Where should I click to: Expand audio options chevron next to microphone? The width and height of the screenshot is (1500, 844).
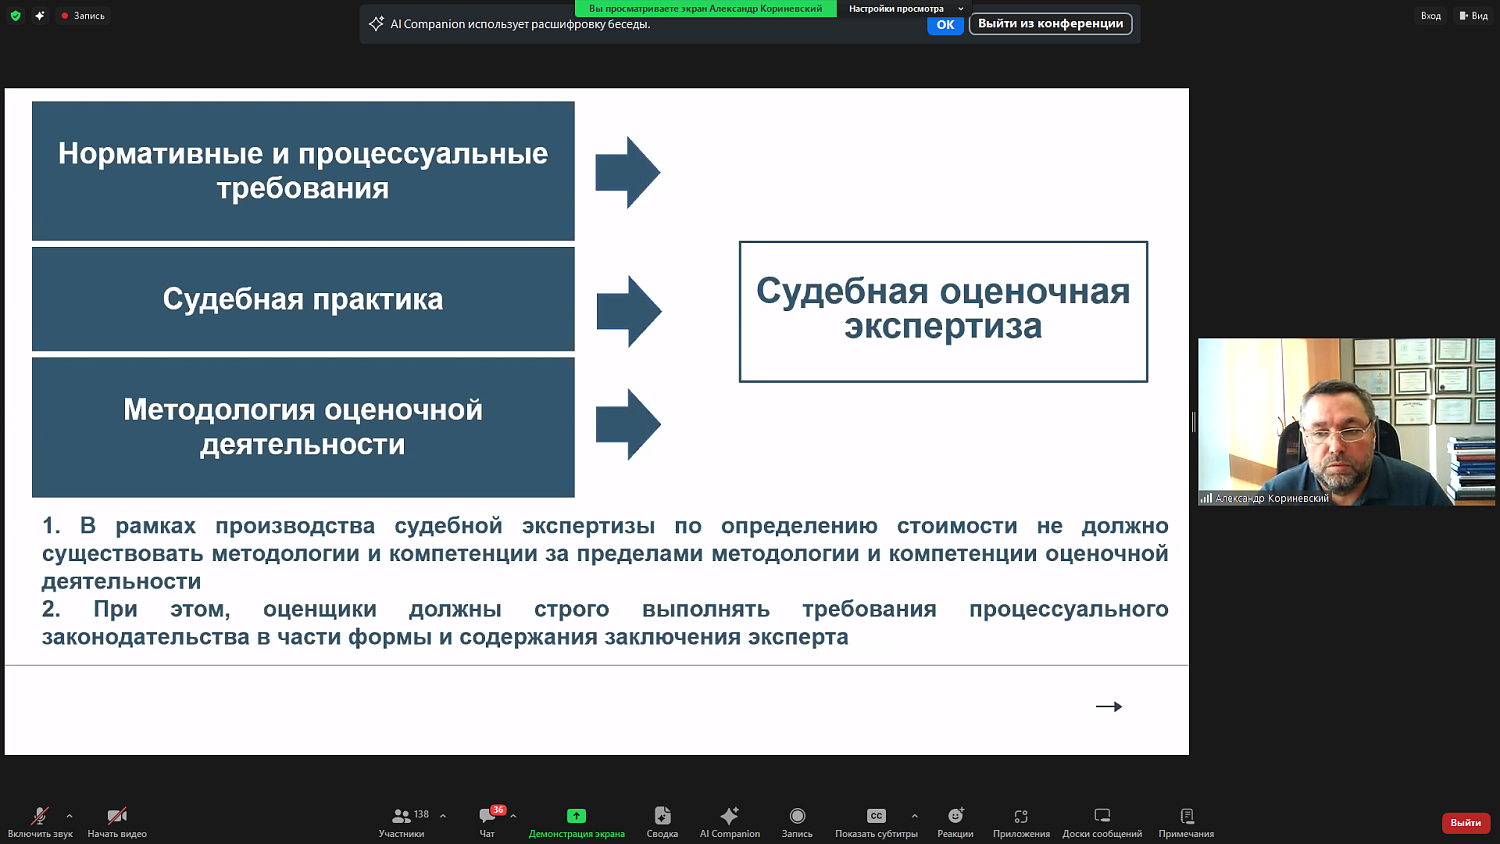pos(68,814)
